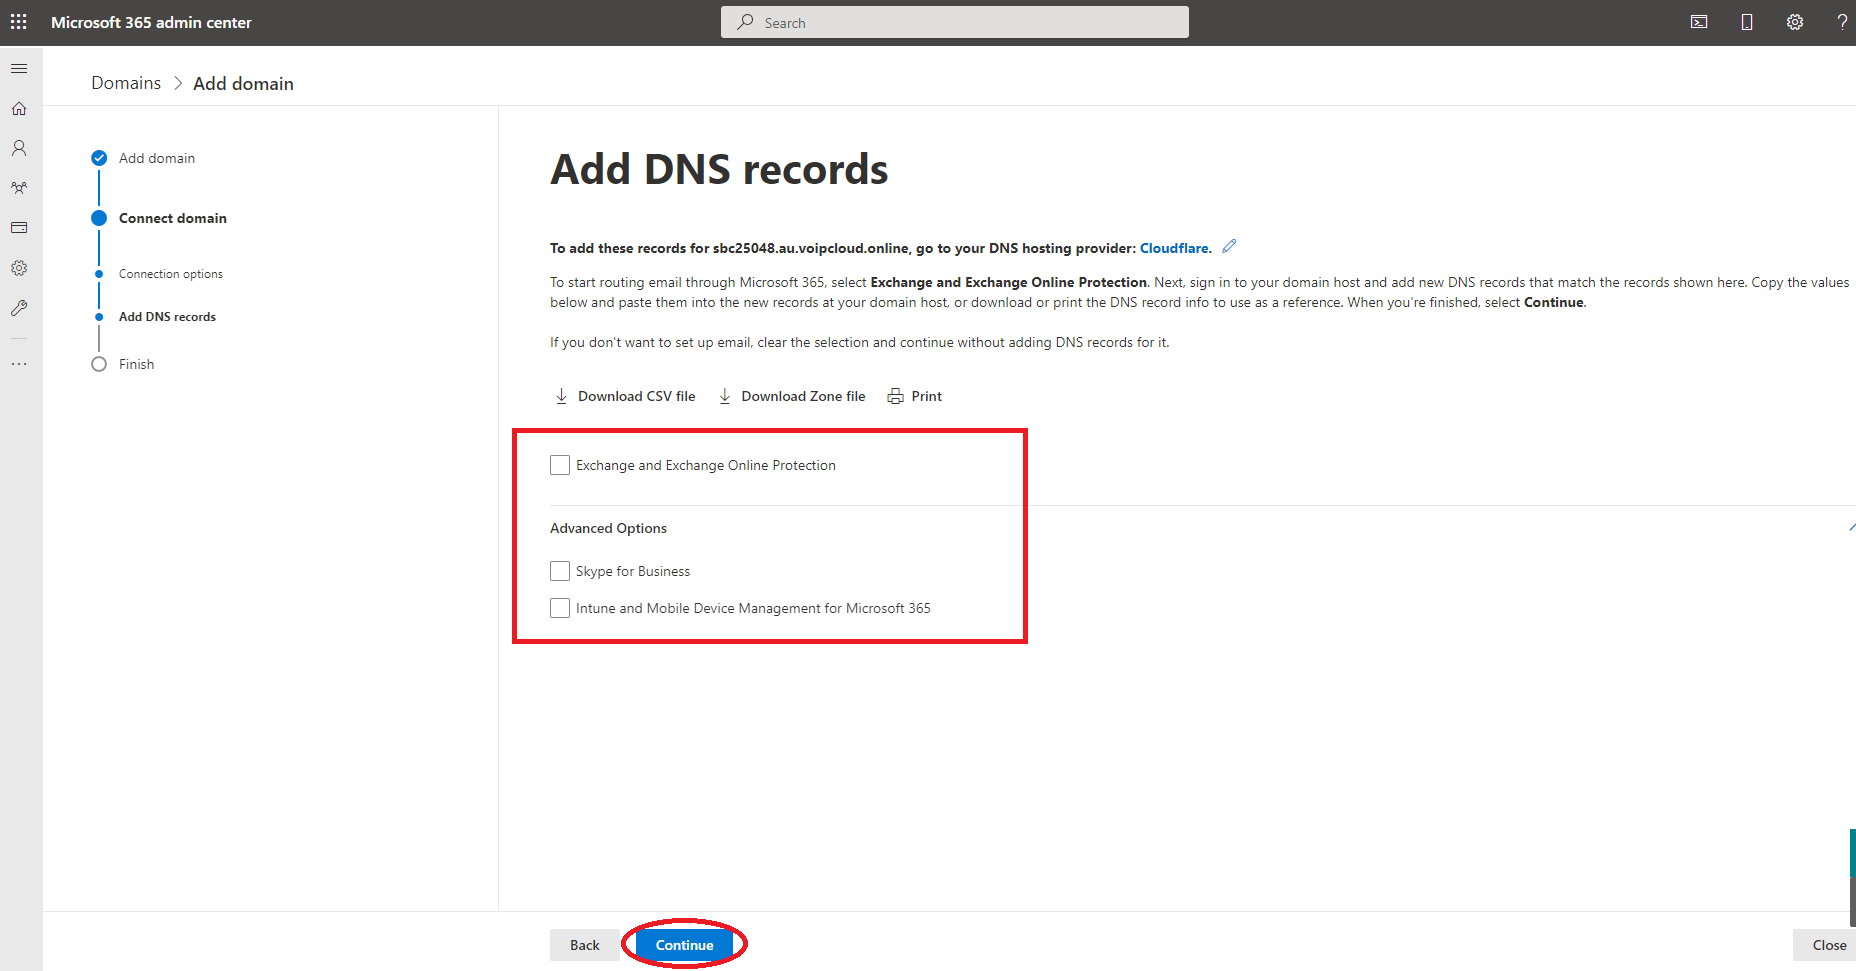
Task: Click Download Zone file arrow icon
Action: click(x=725, y=396)
